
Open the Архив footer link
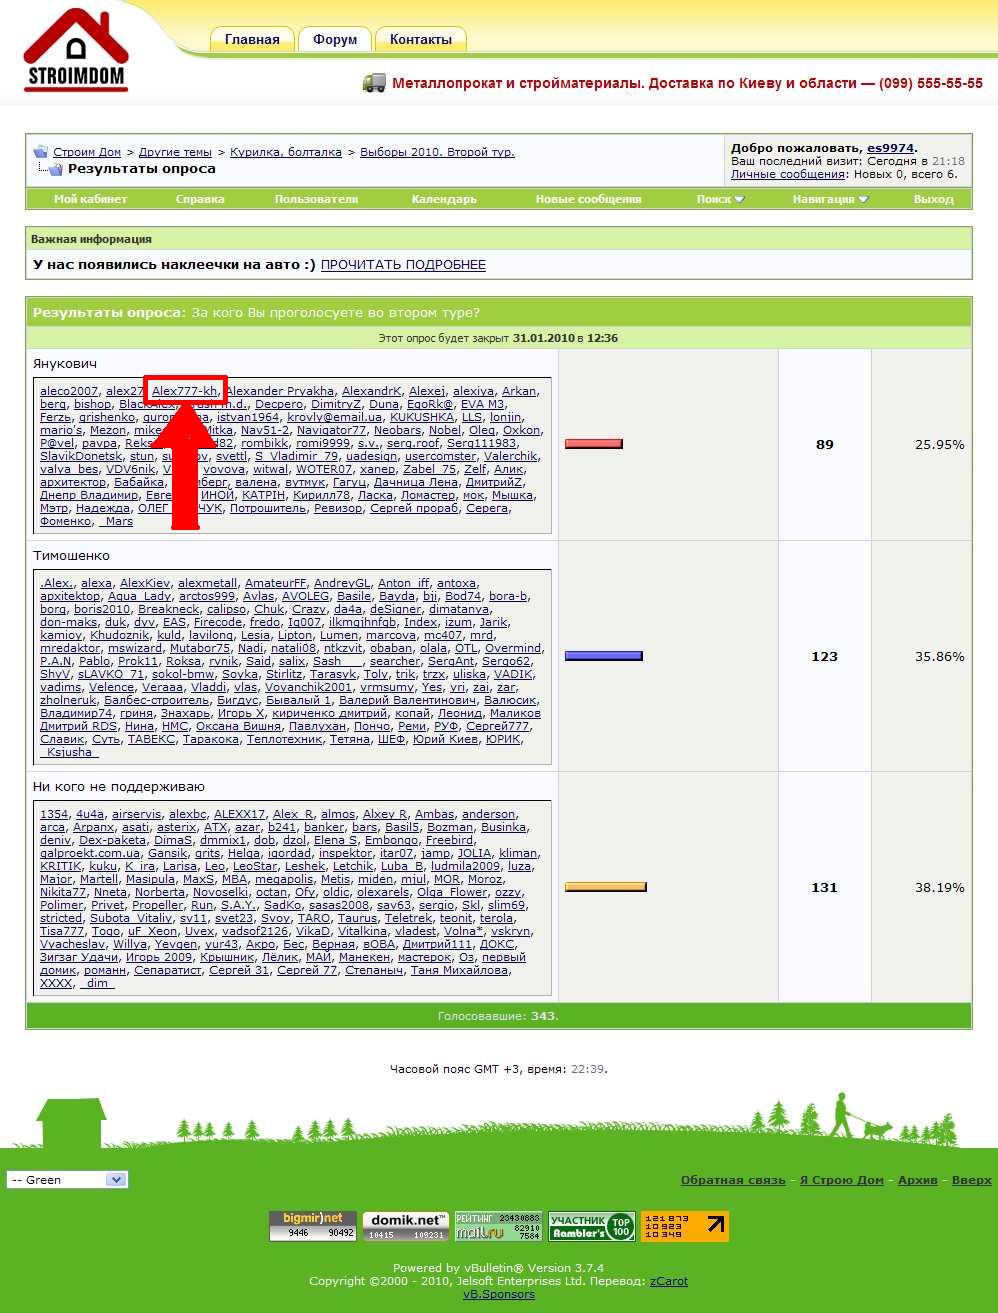[918, 1180]
